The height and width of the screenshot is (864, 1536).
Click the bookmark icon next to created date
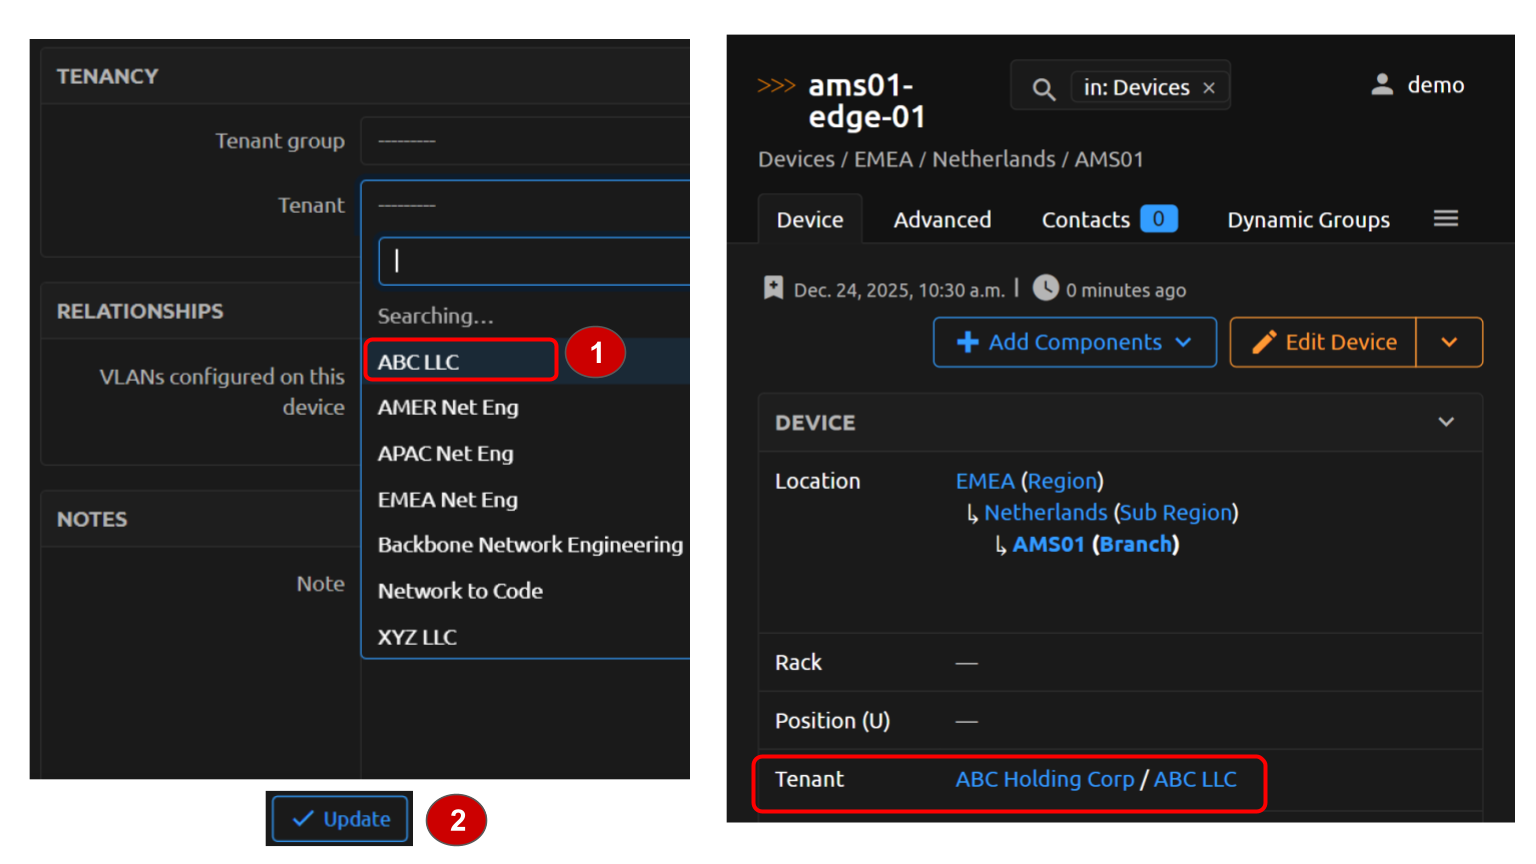[x=773, y=289]
